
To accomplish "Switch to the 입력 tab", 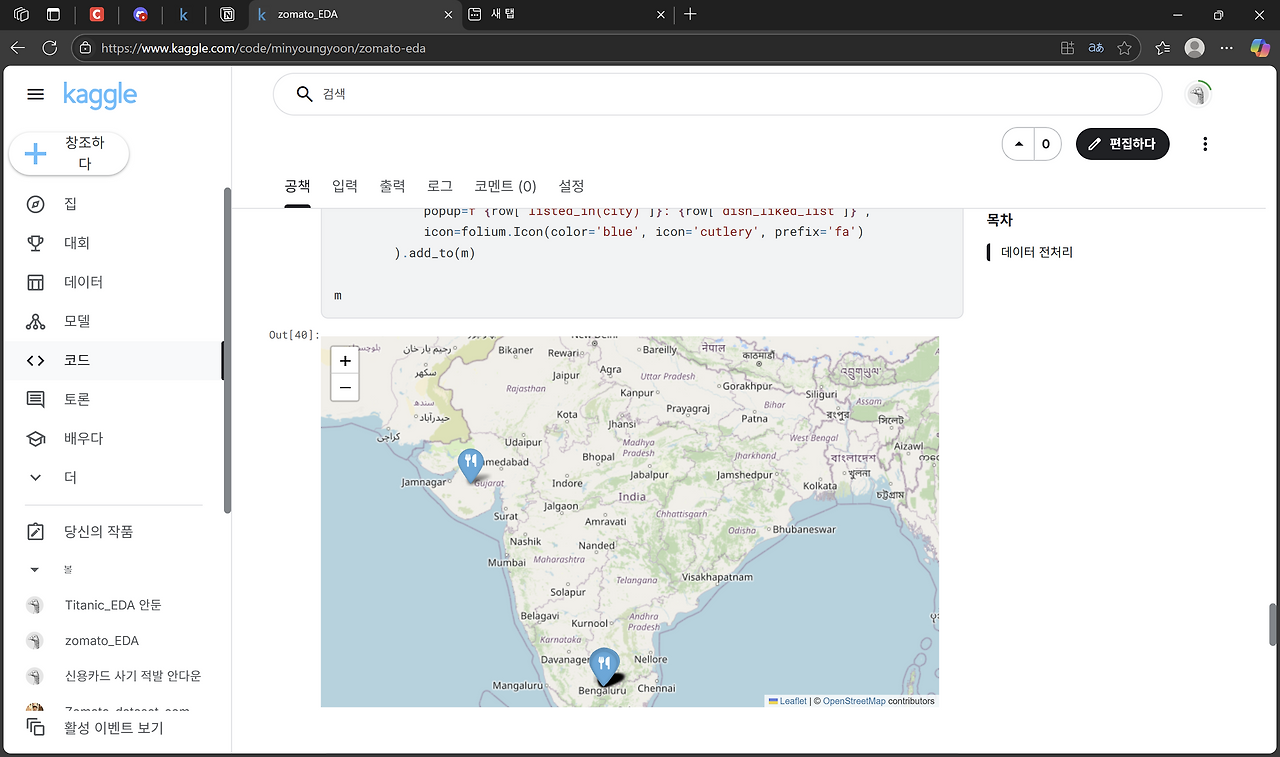I will [x=345, y=186].
